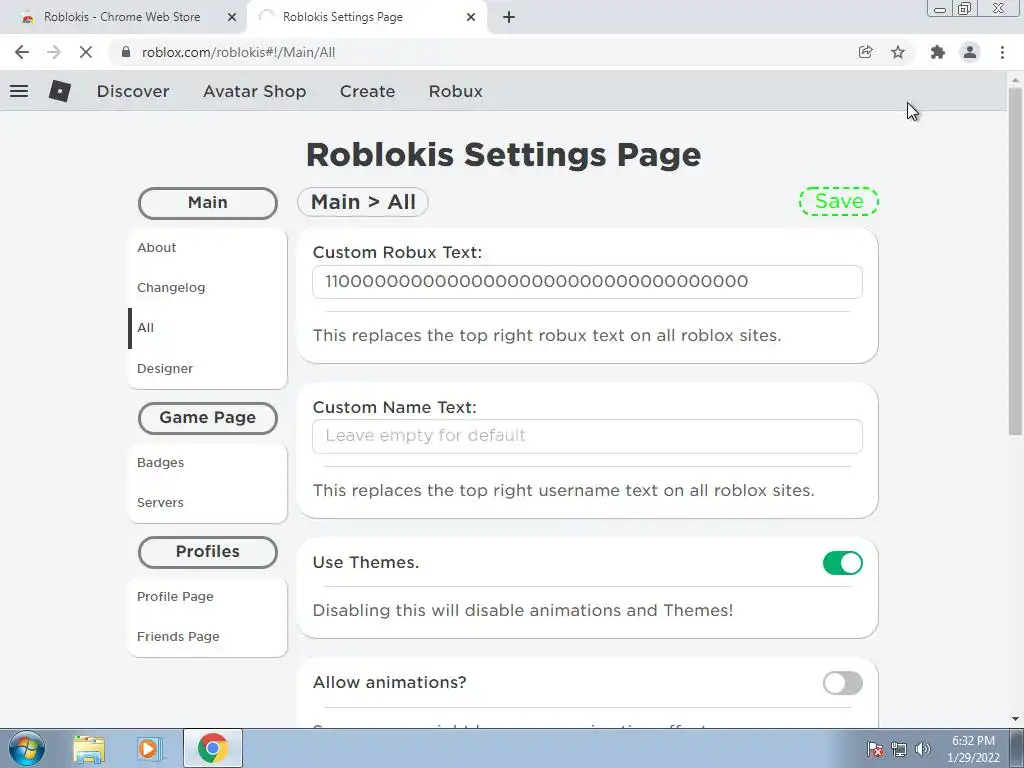
Task: Open Avatar Shop in the navbar
Action: click(x=255, y=91)
